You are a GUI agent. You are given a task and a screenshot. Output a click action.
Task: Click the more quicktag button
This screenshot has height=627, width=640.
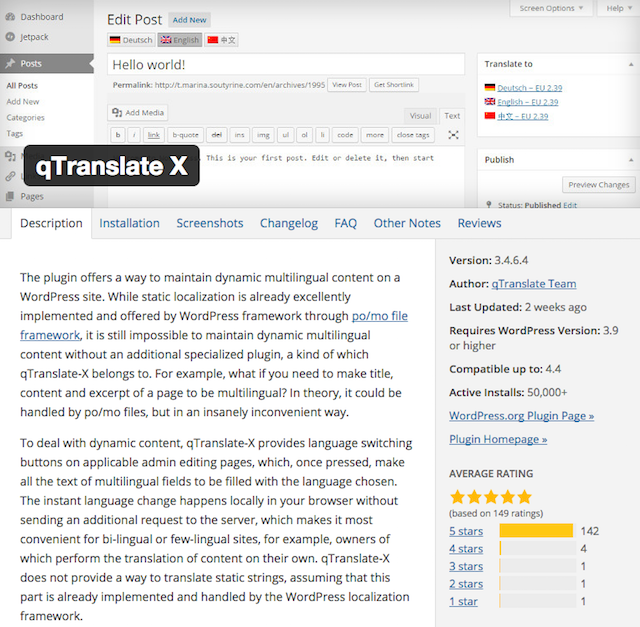[x=375, y=135]
